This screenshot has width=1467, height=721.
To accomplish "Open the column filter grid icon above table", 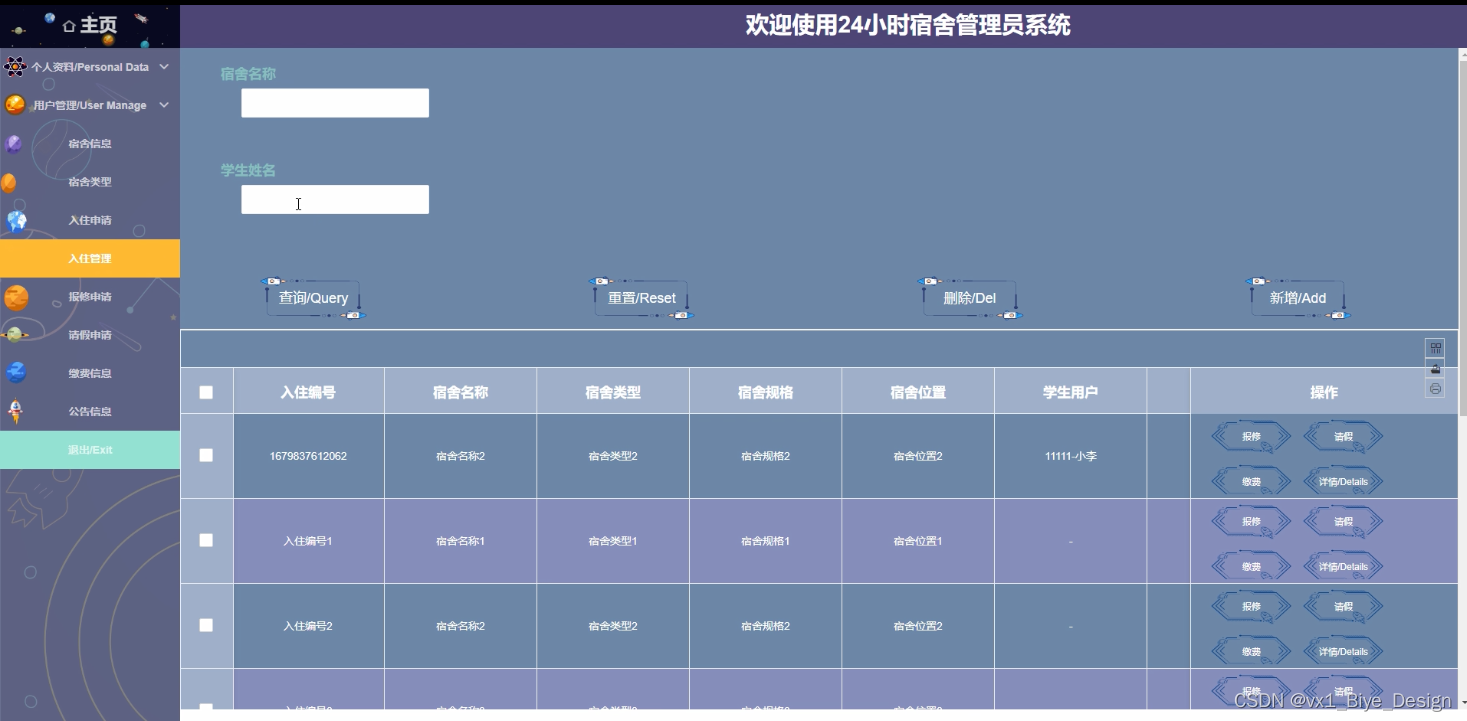I will coord(1435,348).
